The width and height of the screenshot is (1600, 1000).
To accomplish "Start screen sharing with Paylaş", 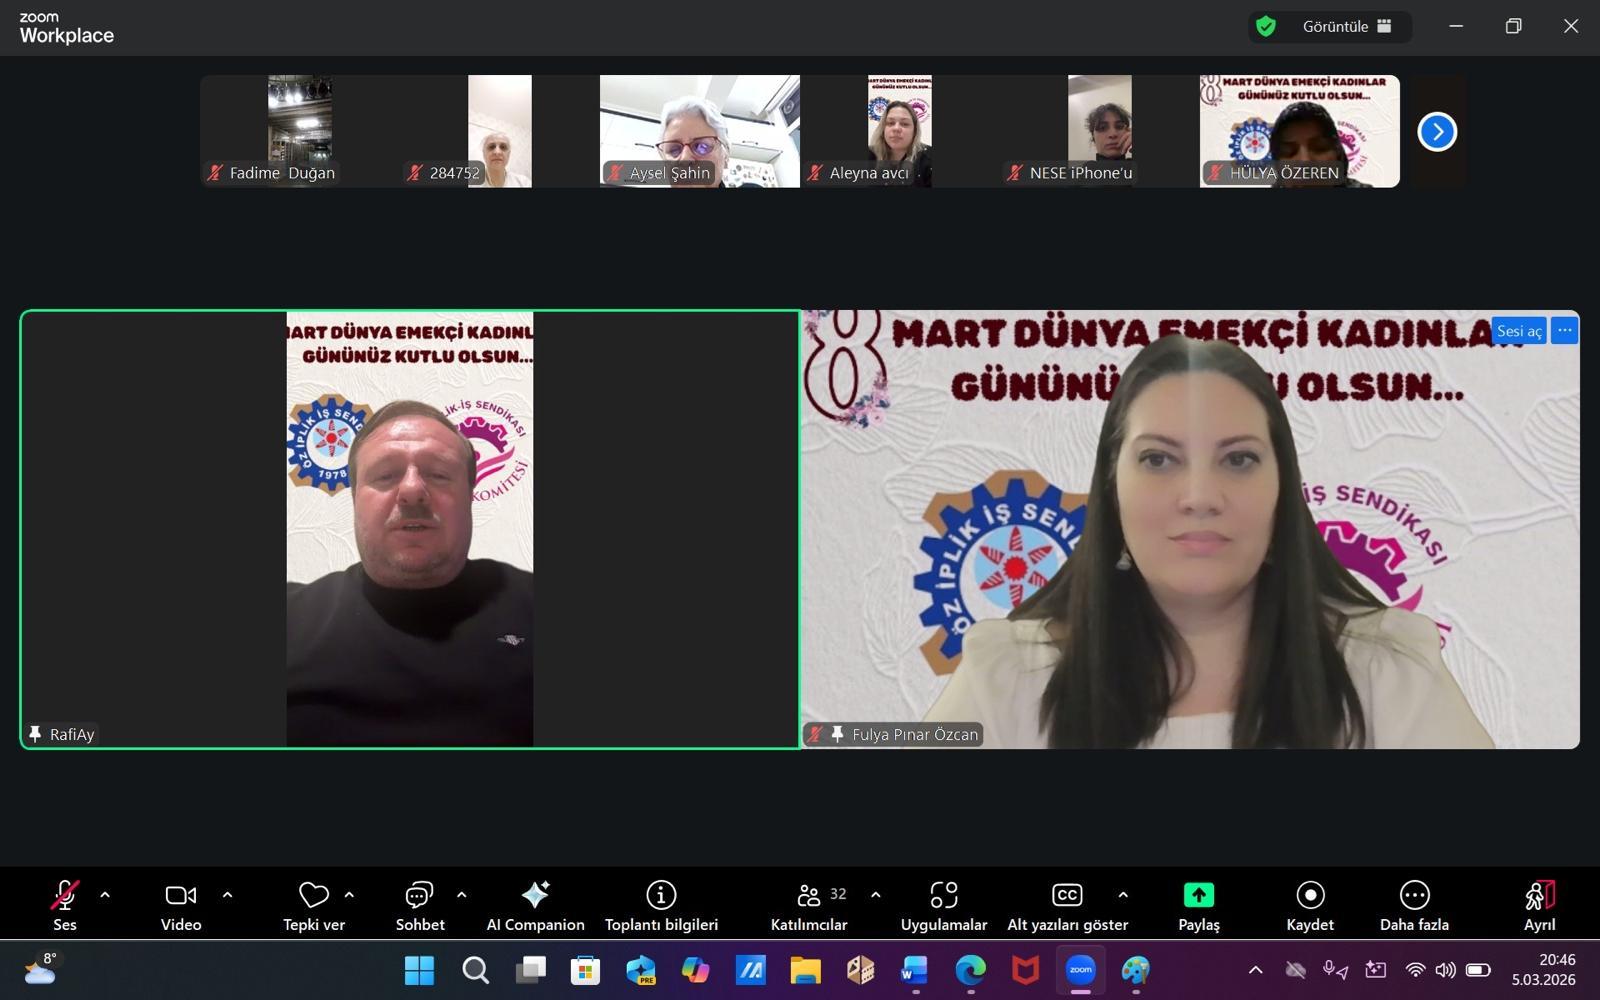I will [x=1198, y=904].
